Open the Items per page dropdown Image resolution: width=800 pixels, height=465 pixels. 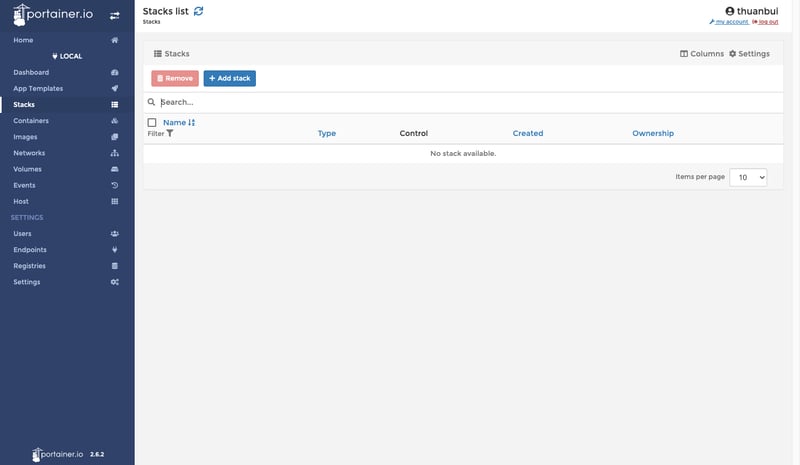[x=748, y=177]
